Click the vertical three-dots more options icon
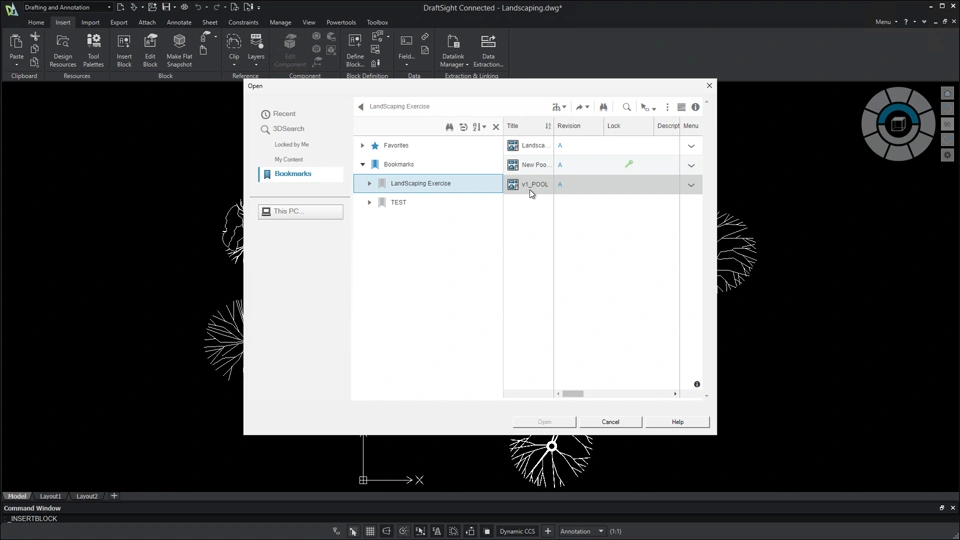The width and height of the screenshot is (960, 540). pyautogui.click(x=667, y=107)
